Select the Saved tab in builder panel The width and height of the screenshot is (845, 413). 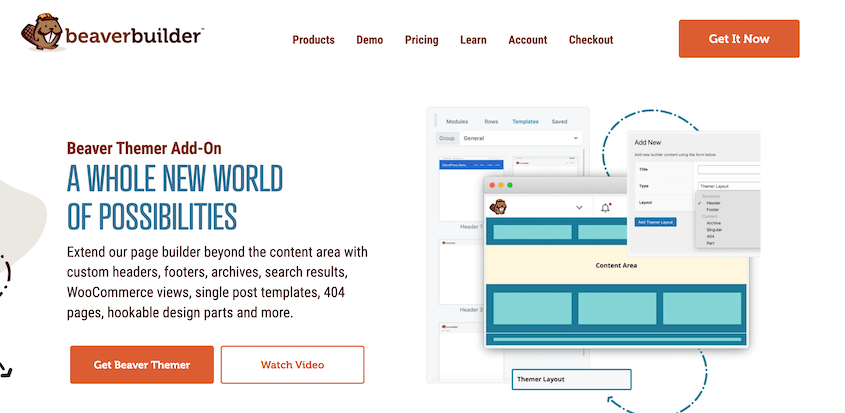559,122
